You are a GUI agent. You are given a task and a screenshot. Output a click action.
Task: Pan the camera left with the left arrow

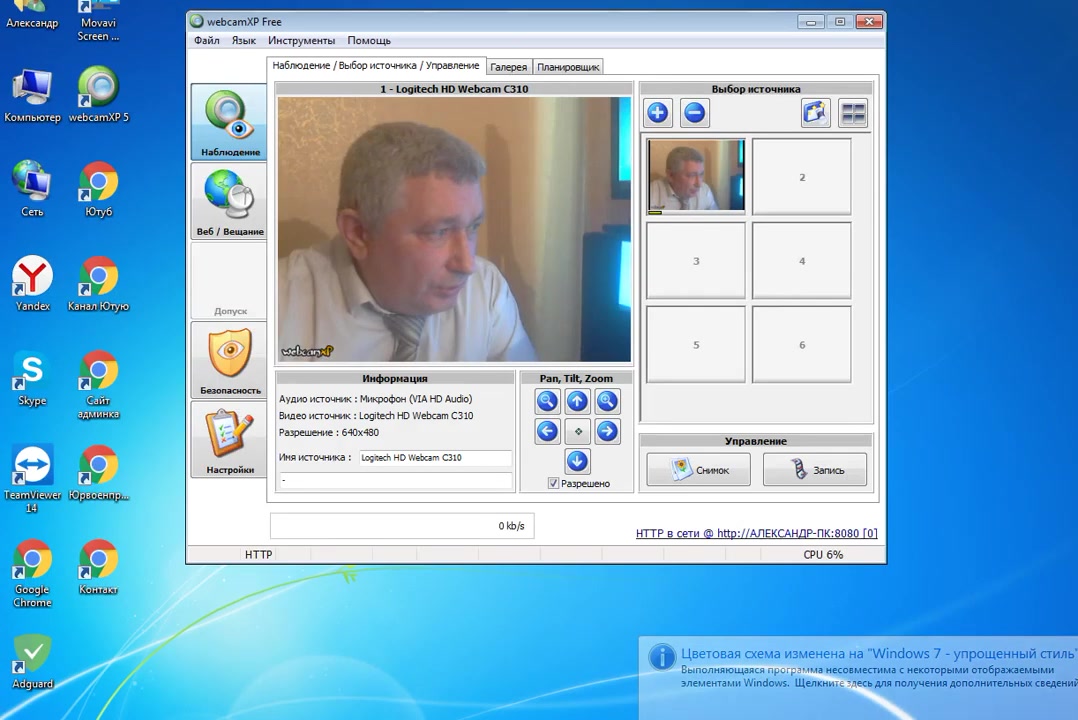tap(547, 431)
